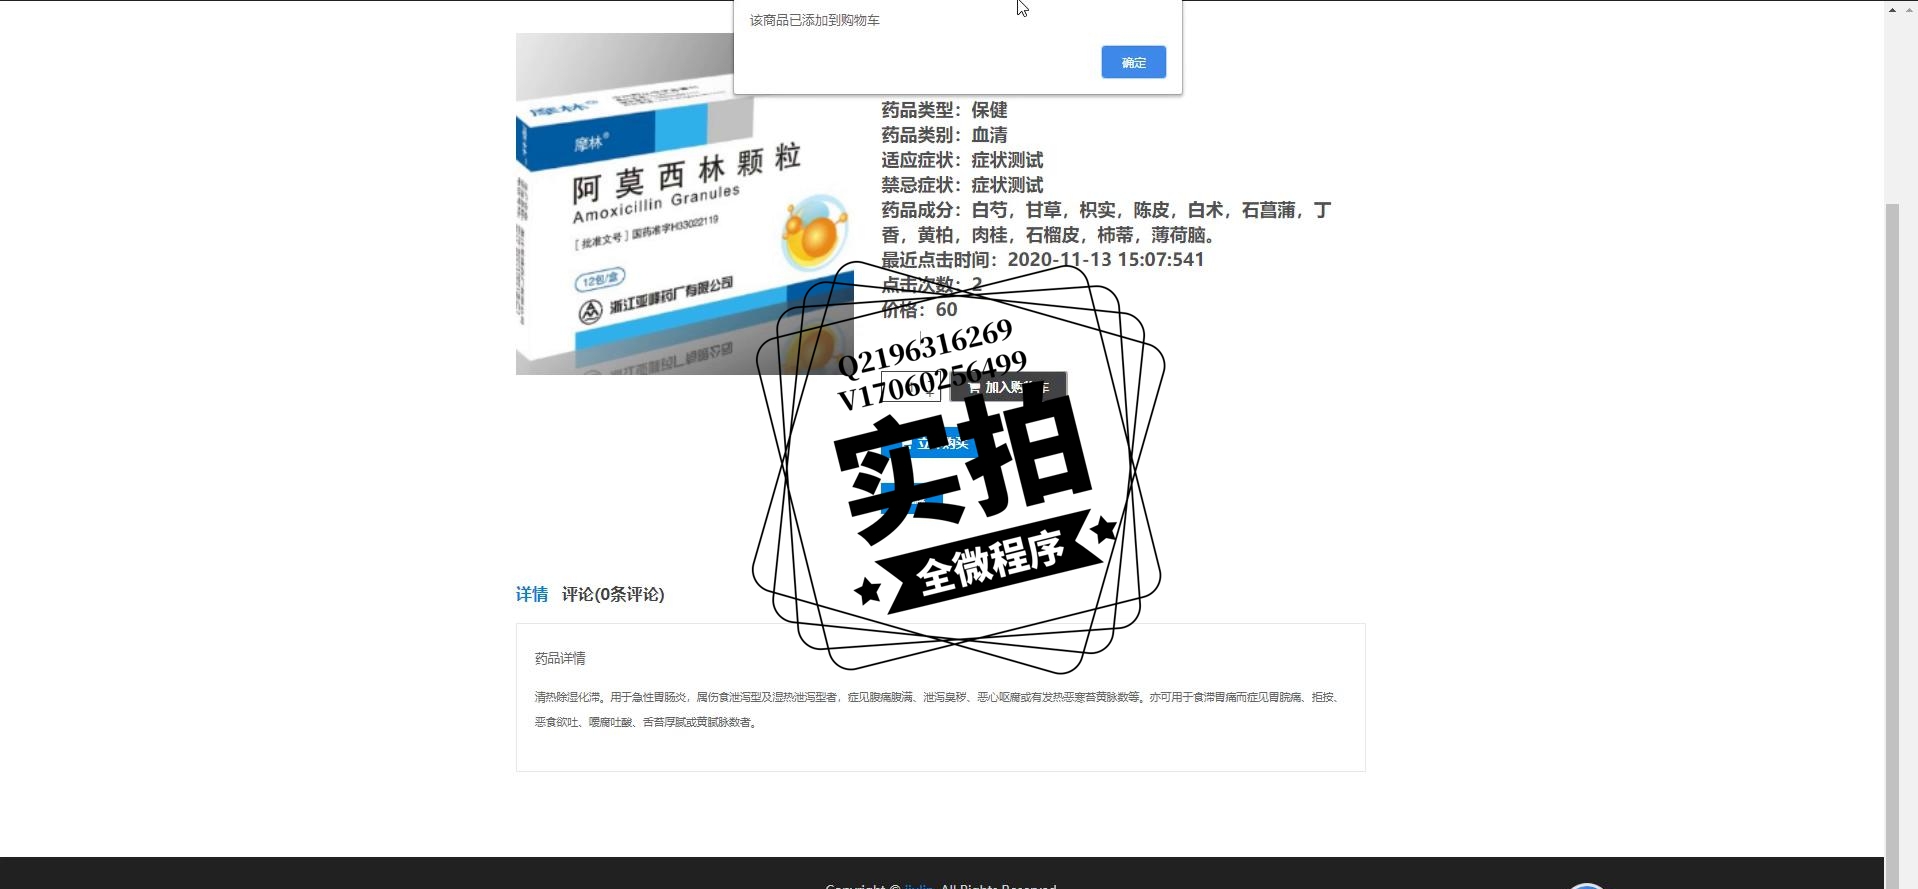Click the 禁忌症状：症状测试 line
Screen dimensions: 1918x889
coord(962,185)
